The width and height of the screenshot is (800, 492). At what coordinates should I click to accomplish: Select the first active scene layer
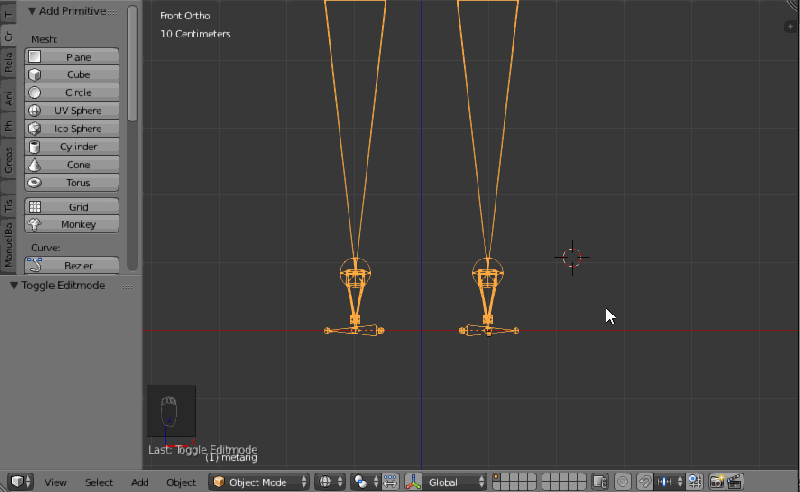click(496, 478)
